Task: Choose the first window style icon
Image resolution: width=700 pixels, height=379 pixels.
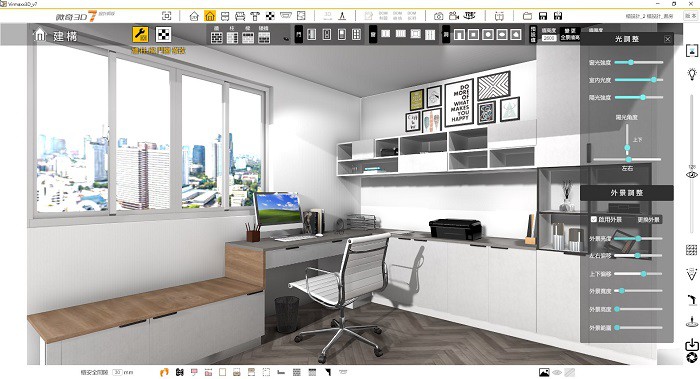Action: click(x=386, y=34)
